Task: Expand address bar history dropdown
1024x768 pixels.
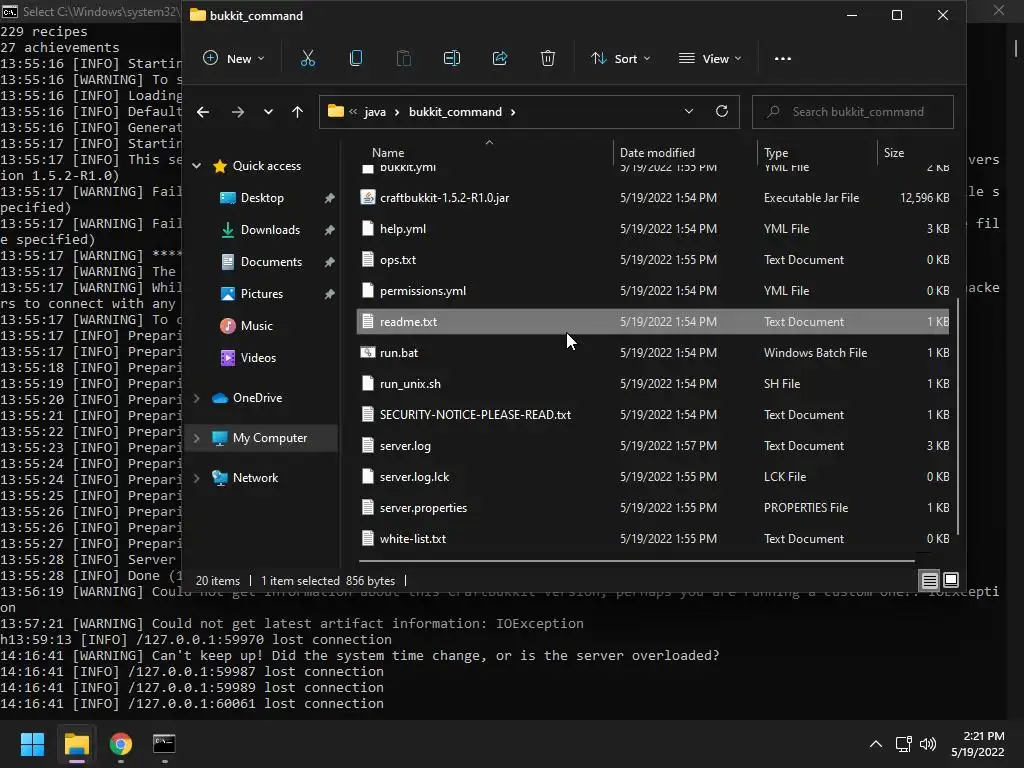Action: point(688,112)
